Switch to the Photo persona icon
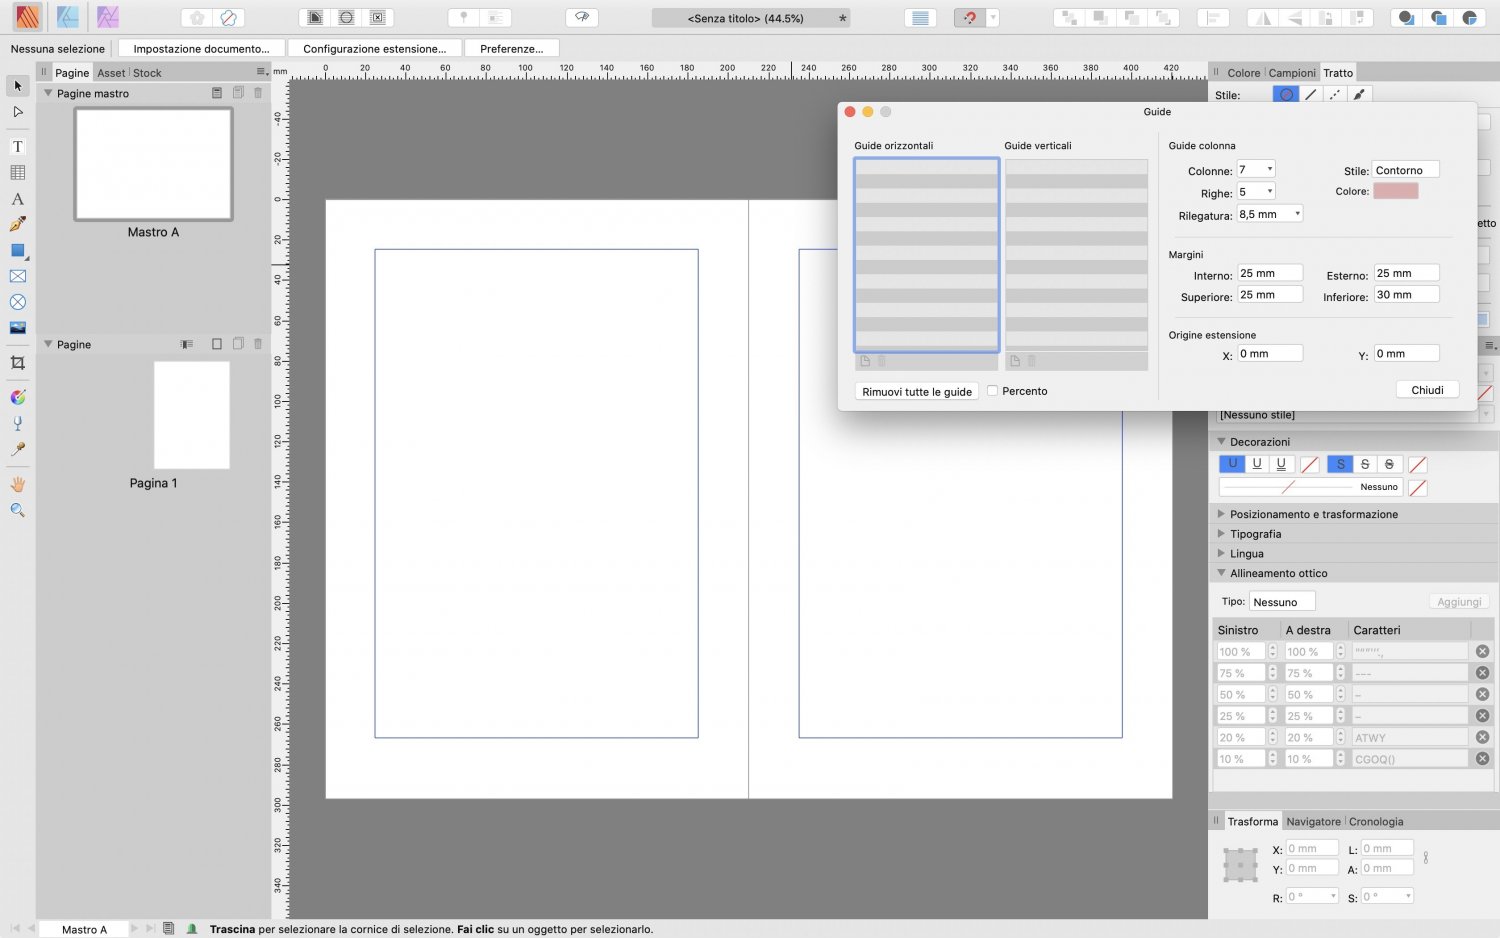1500x938 pixels. (x=107, y=17)
